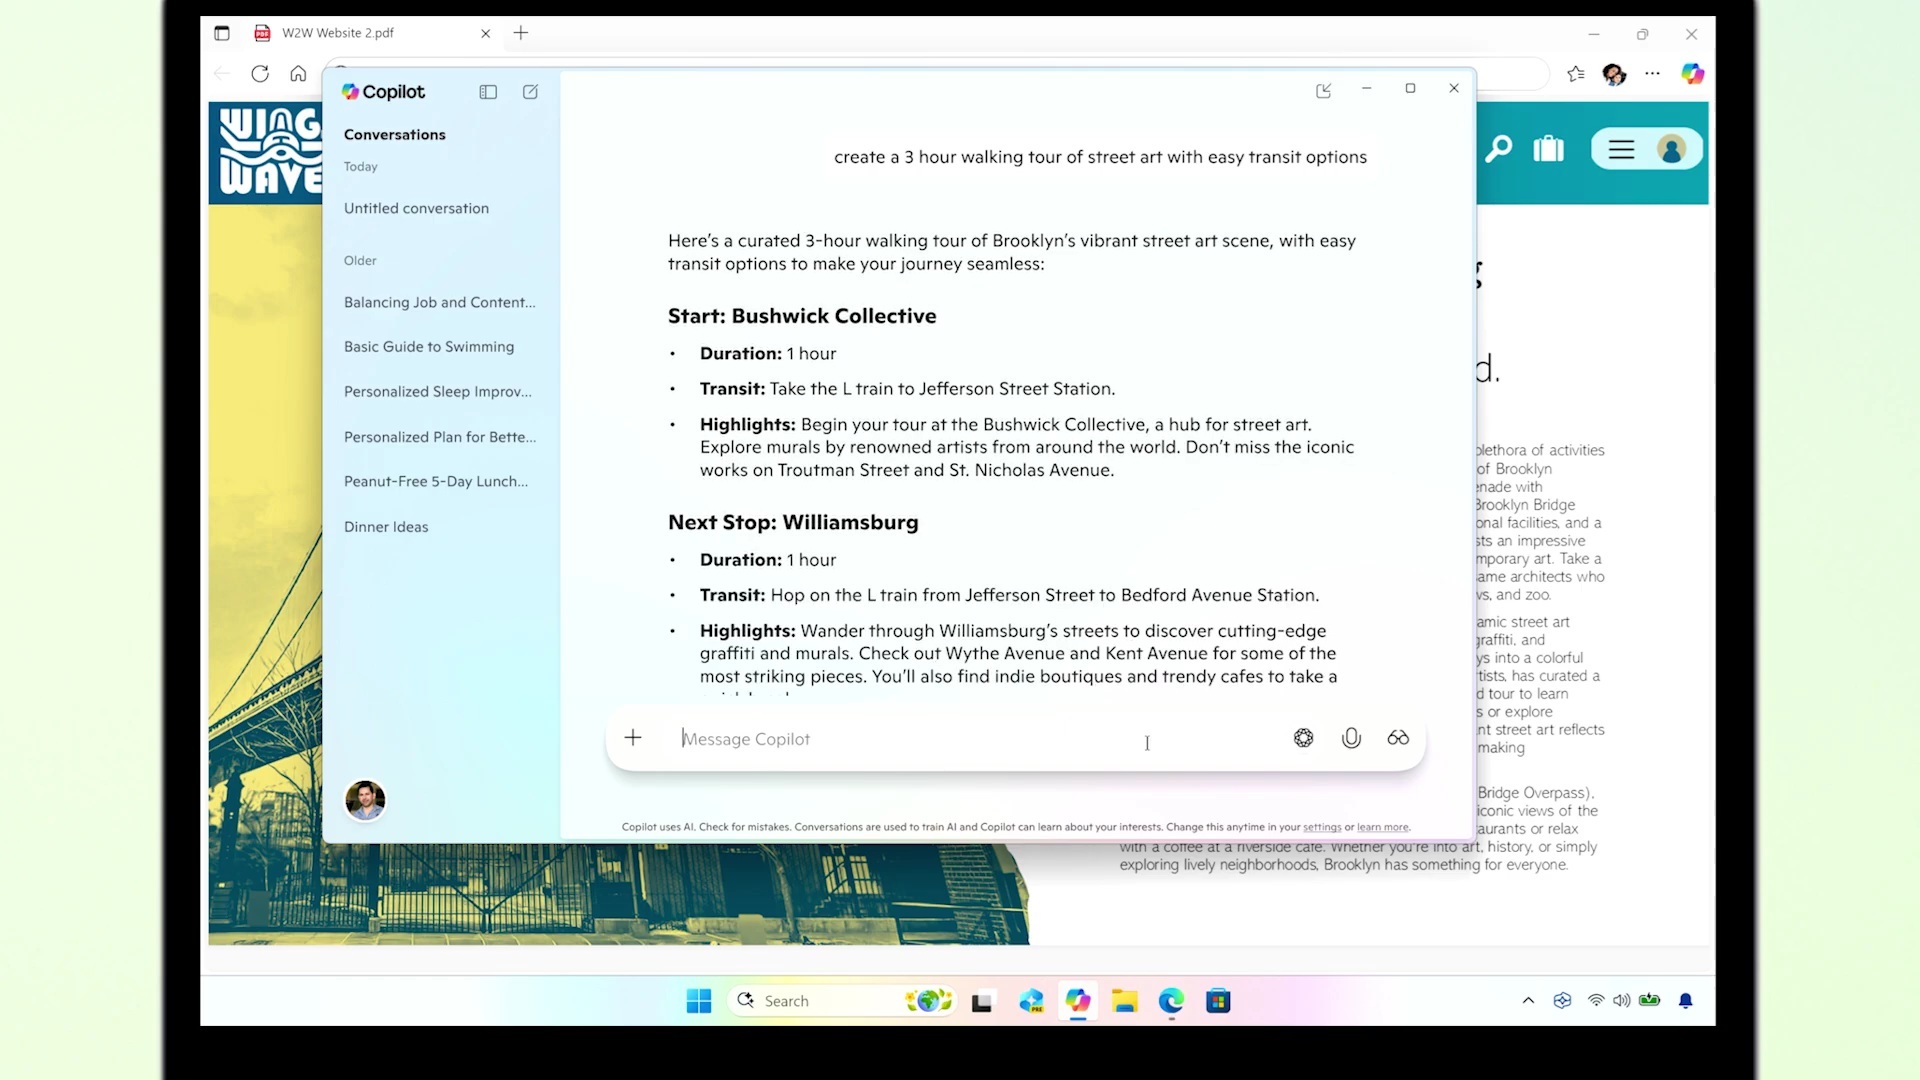1920x1080 pixels.
Task: Click the Edge tab actions icon
Action: [x=222, y=33]
